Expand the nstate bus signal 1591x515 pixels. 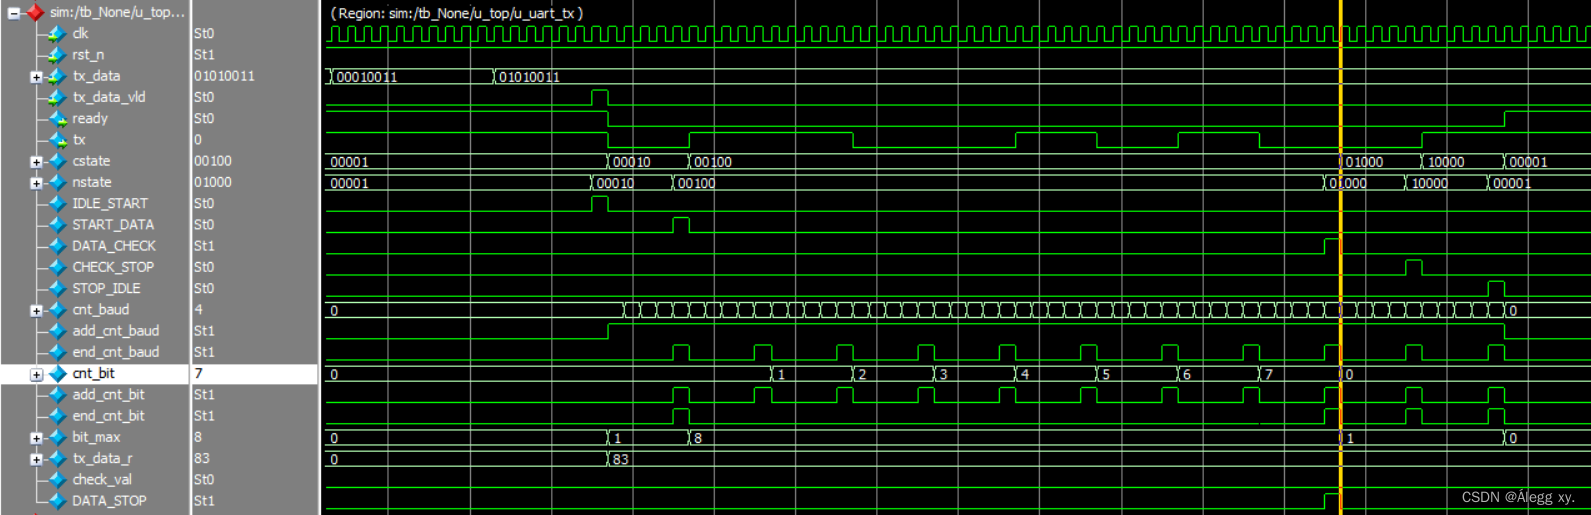(36, 183)
